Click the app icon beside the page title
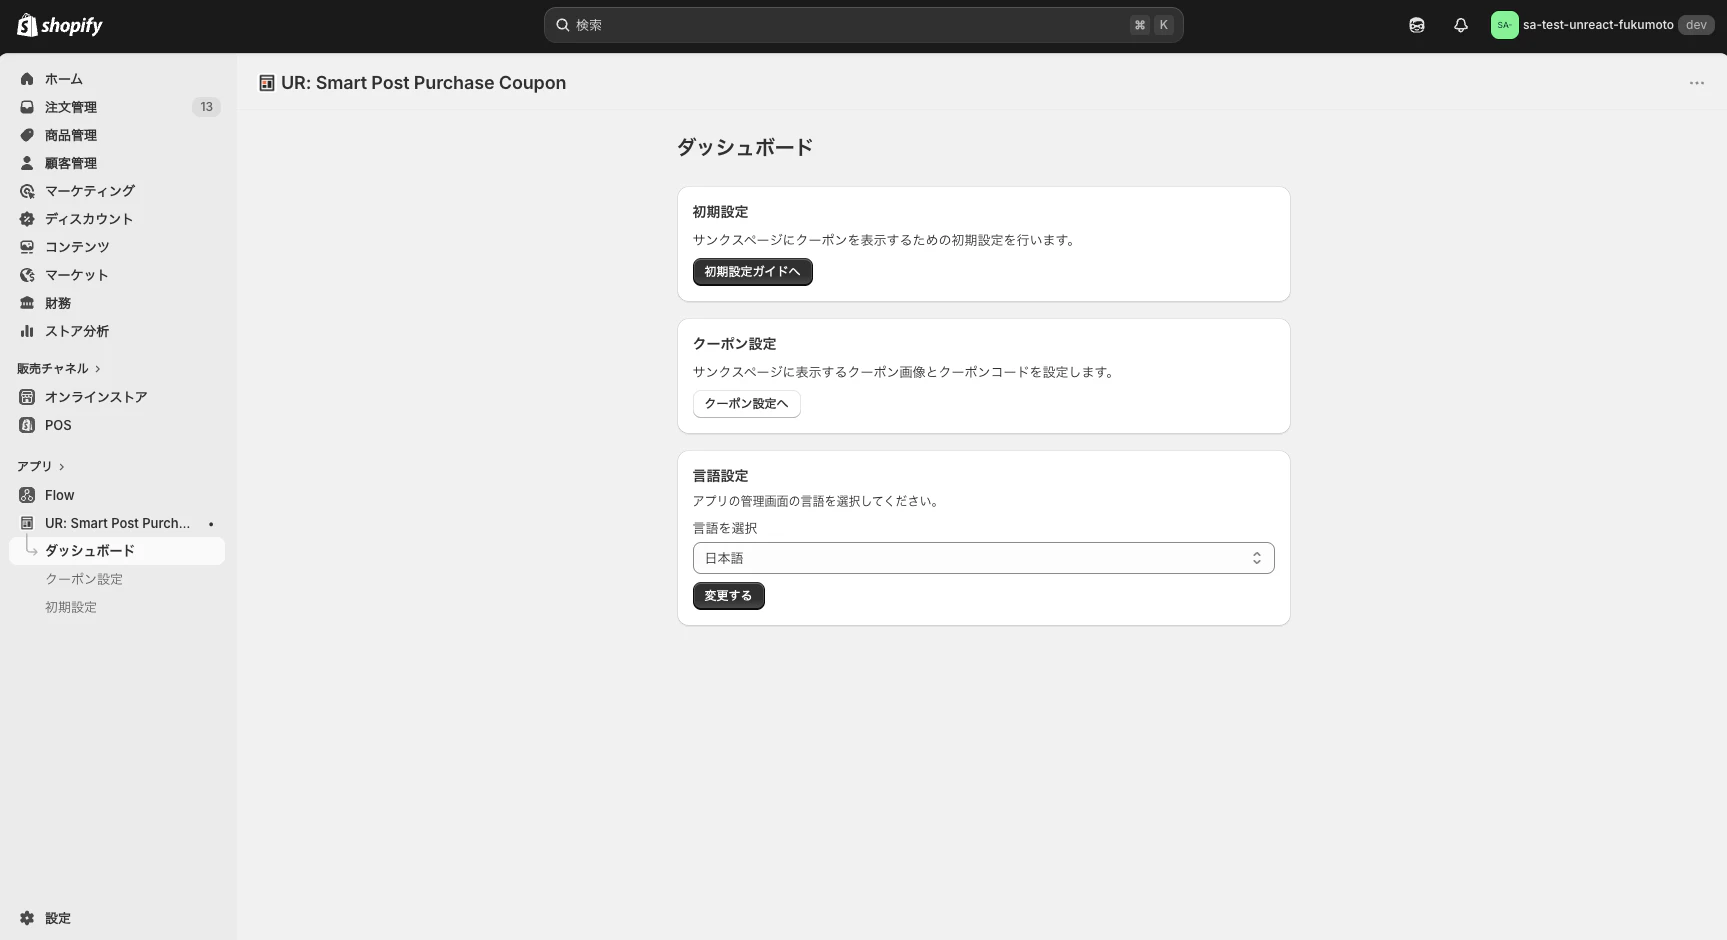The width and height of the screenshot is (1727, 940). (267, 83)
